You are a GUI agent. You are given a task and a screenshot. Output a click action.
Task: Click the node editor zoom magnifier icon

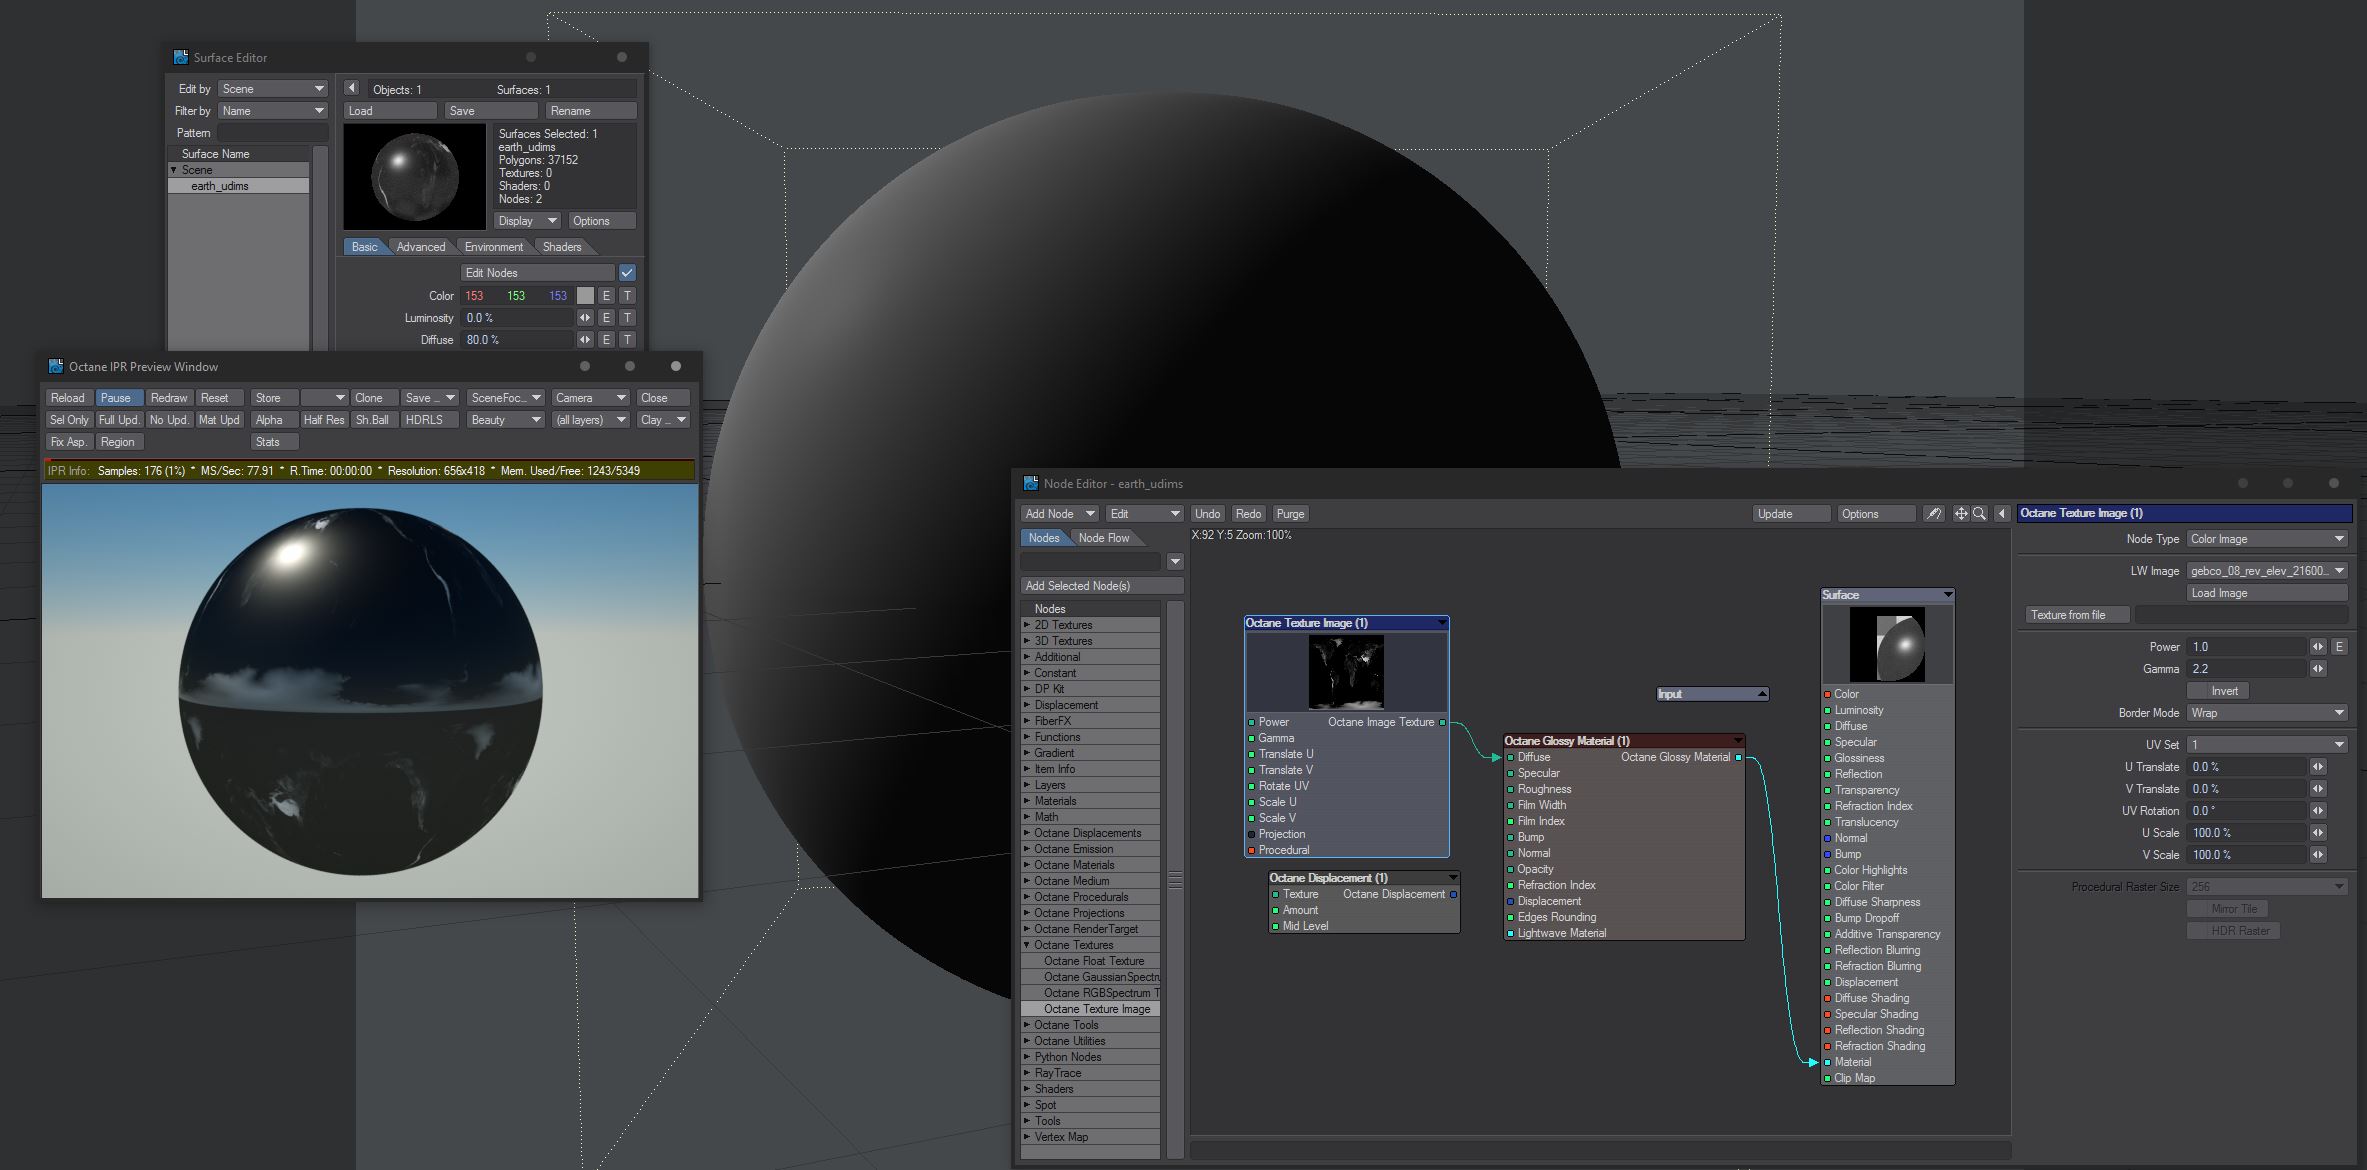1979,514
